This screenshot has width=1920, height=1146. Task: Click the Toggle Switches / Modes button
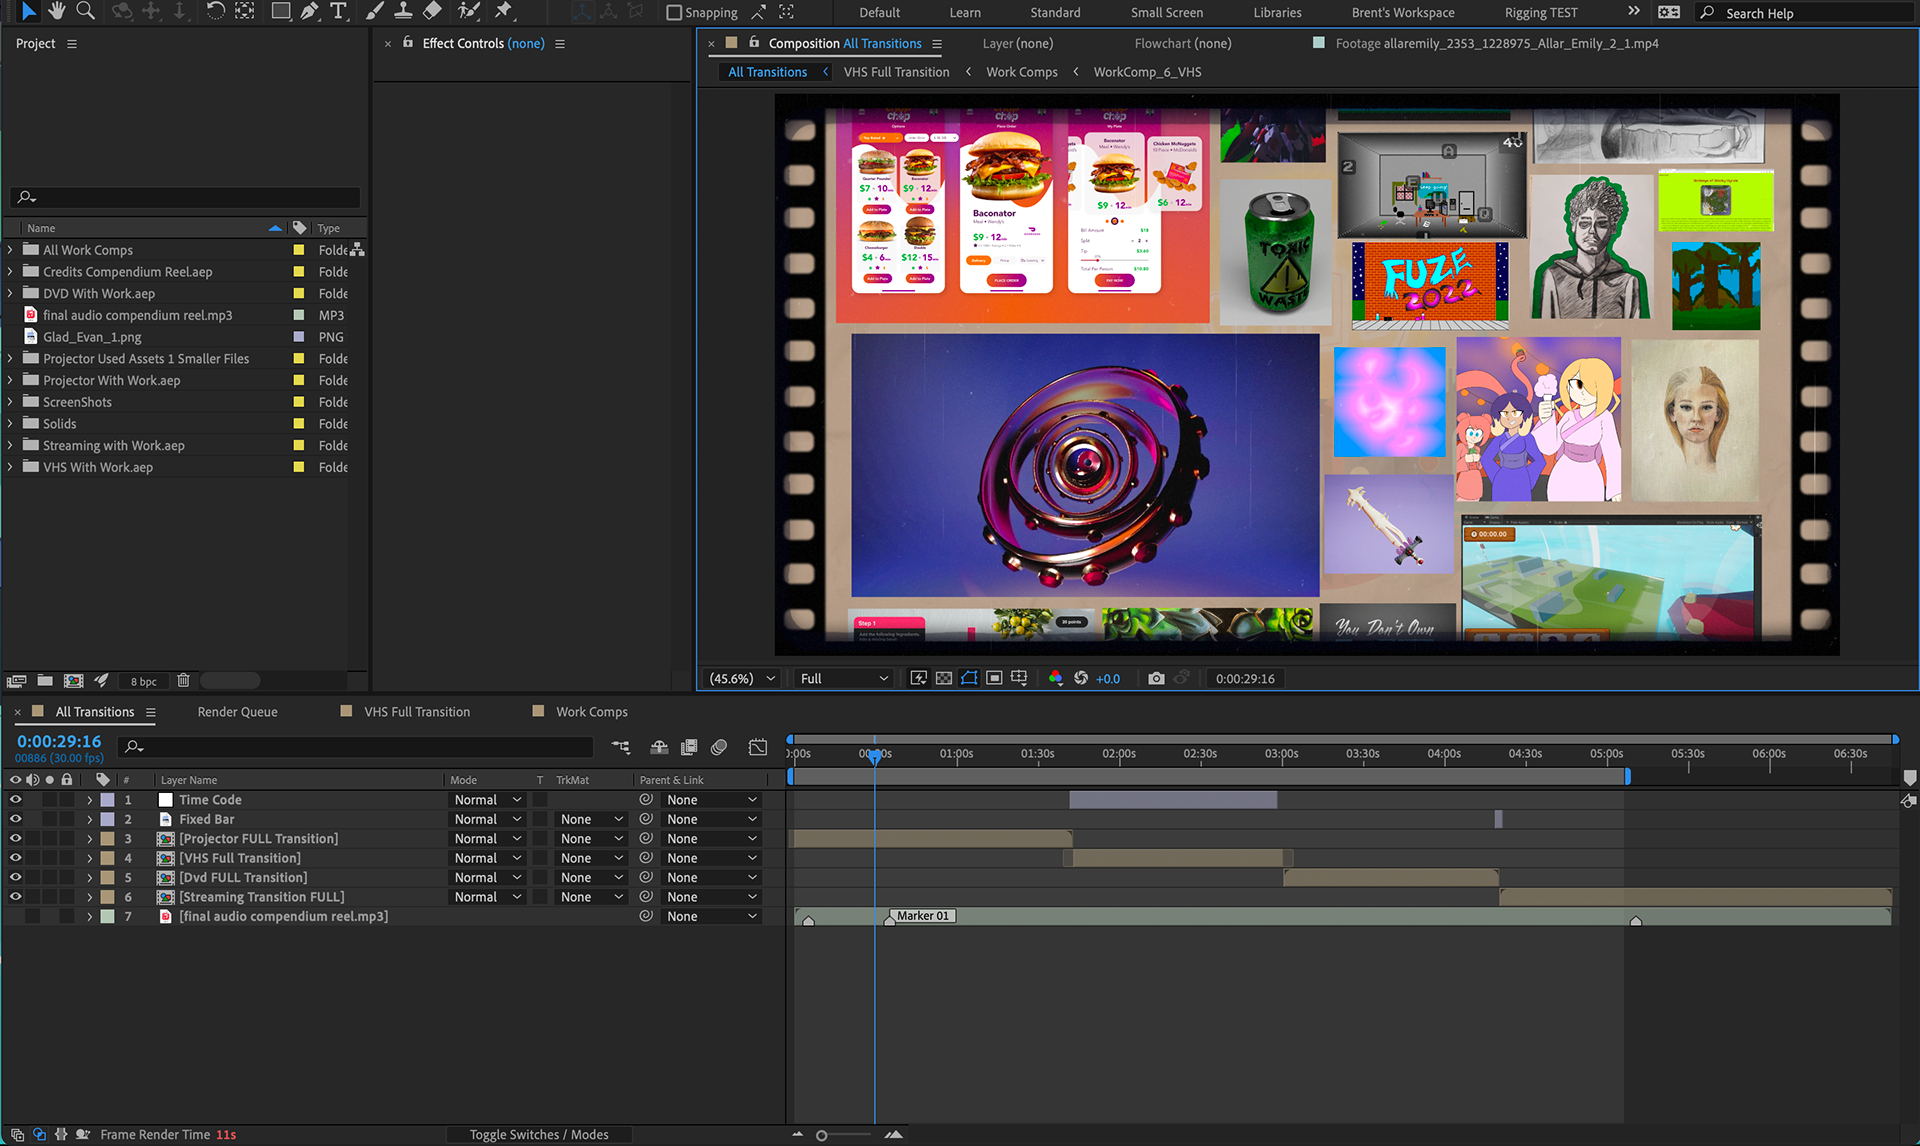539,1134
